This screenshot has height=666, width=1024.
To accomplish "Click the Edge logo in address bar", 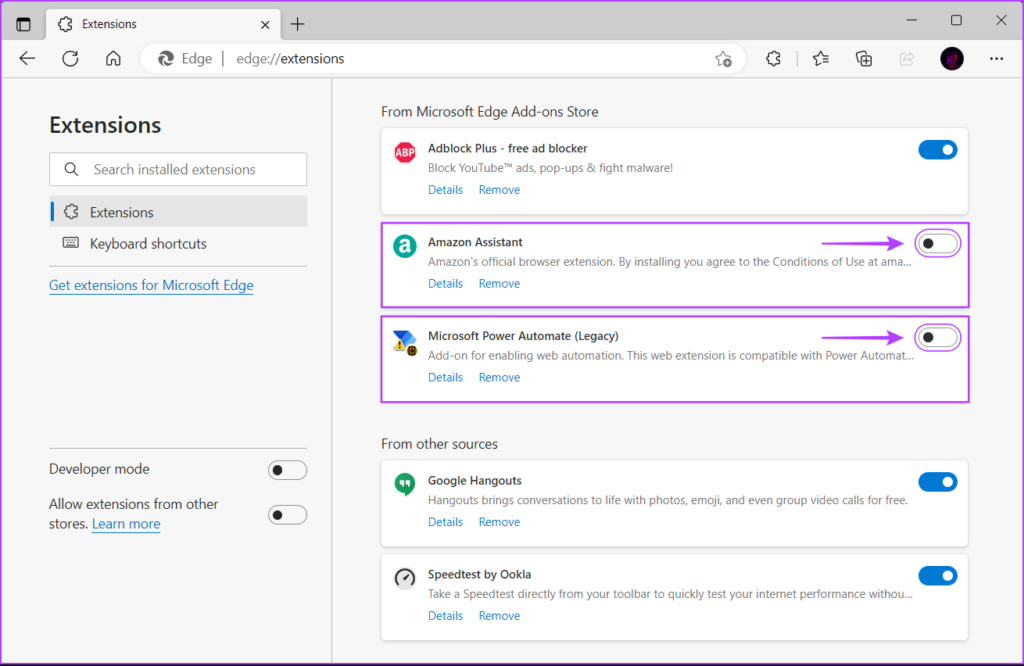I will [x=166, y=59].
